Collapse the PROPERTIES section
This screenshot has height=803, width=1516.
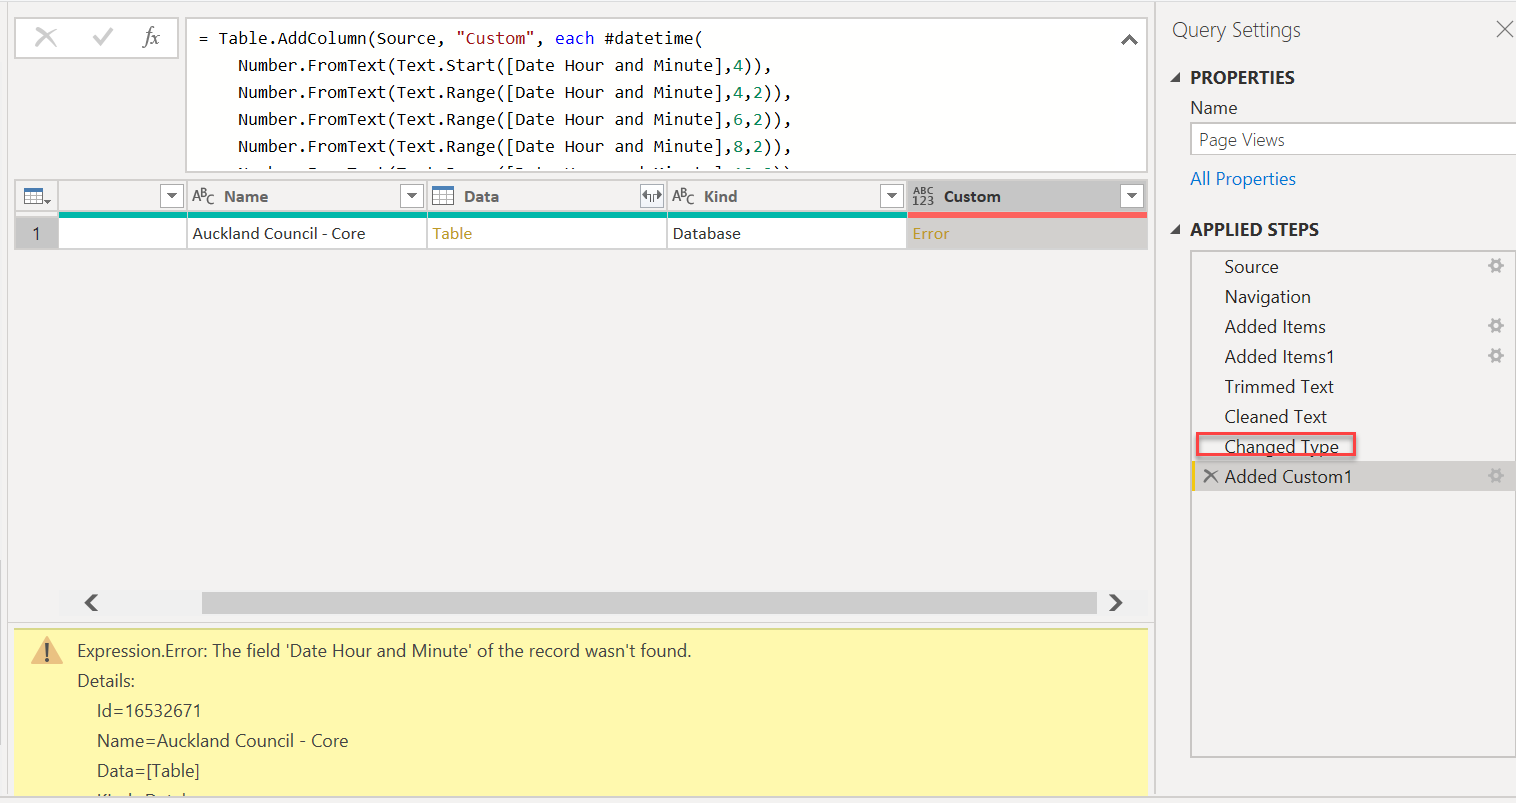(x=1176, y=78)
